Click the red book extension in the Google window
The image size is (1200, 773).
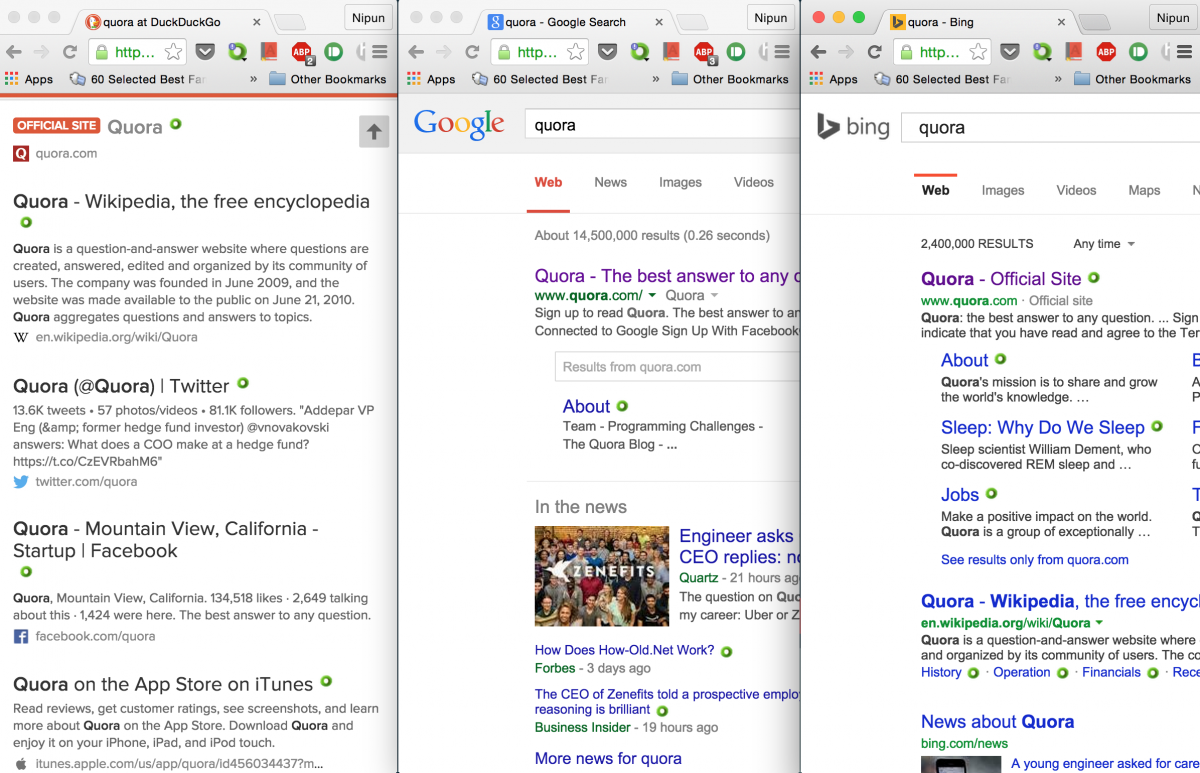click(671, 52)
